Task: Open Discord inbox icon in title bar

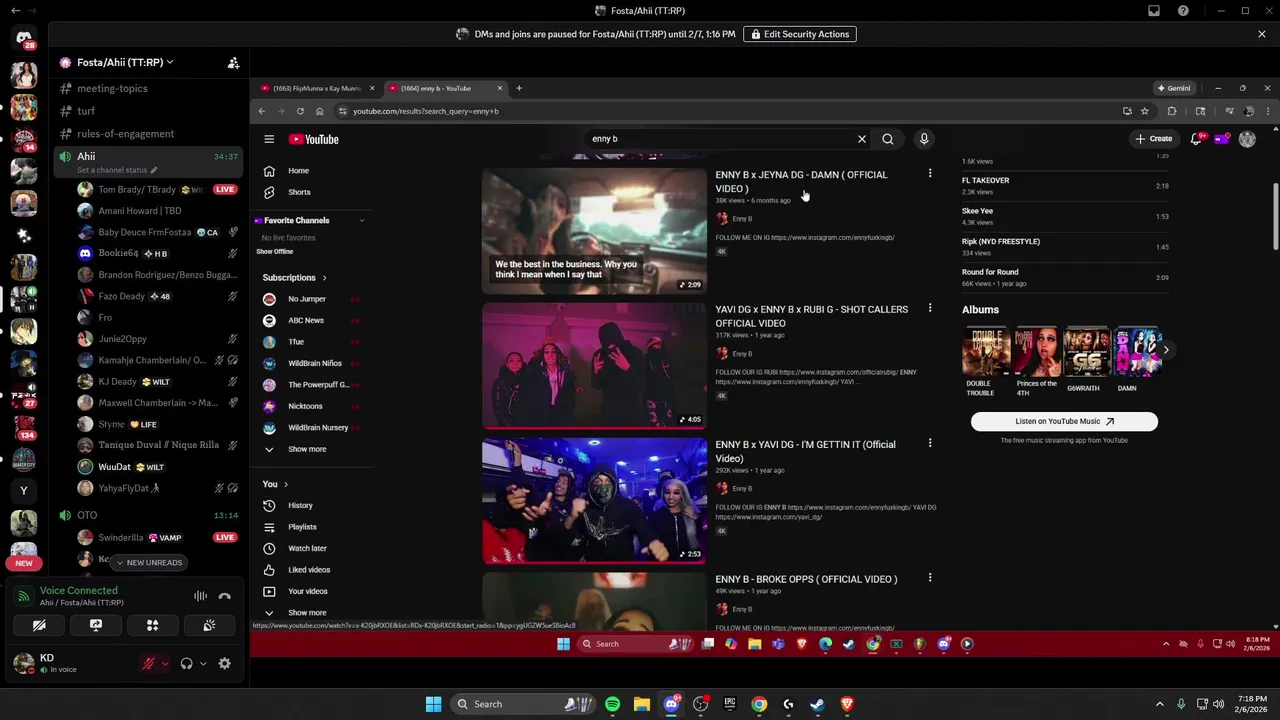Action: click(1154, 11)
